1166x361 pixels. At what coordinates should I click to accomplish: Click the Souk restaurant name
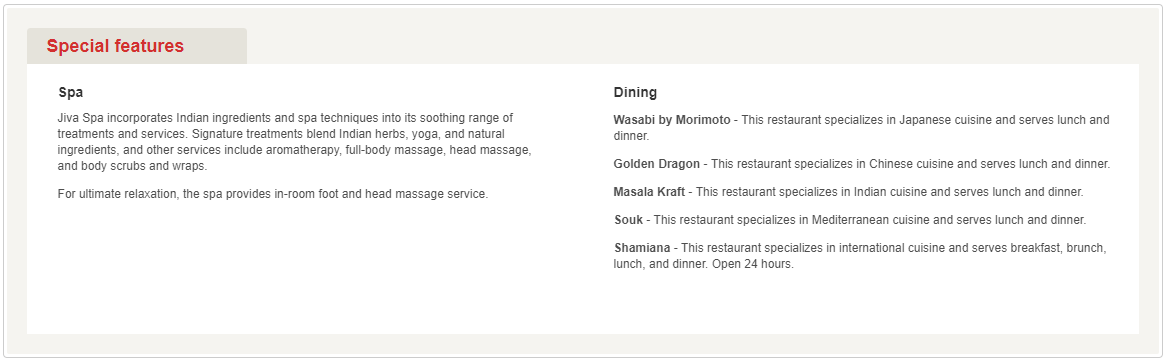click(x=628, y=220)
